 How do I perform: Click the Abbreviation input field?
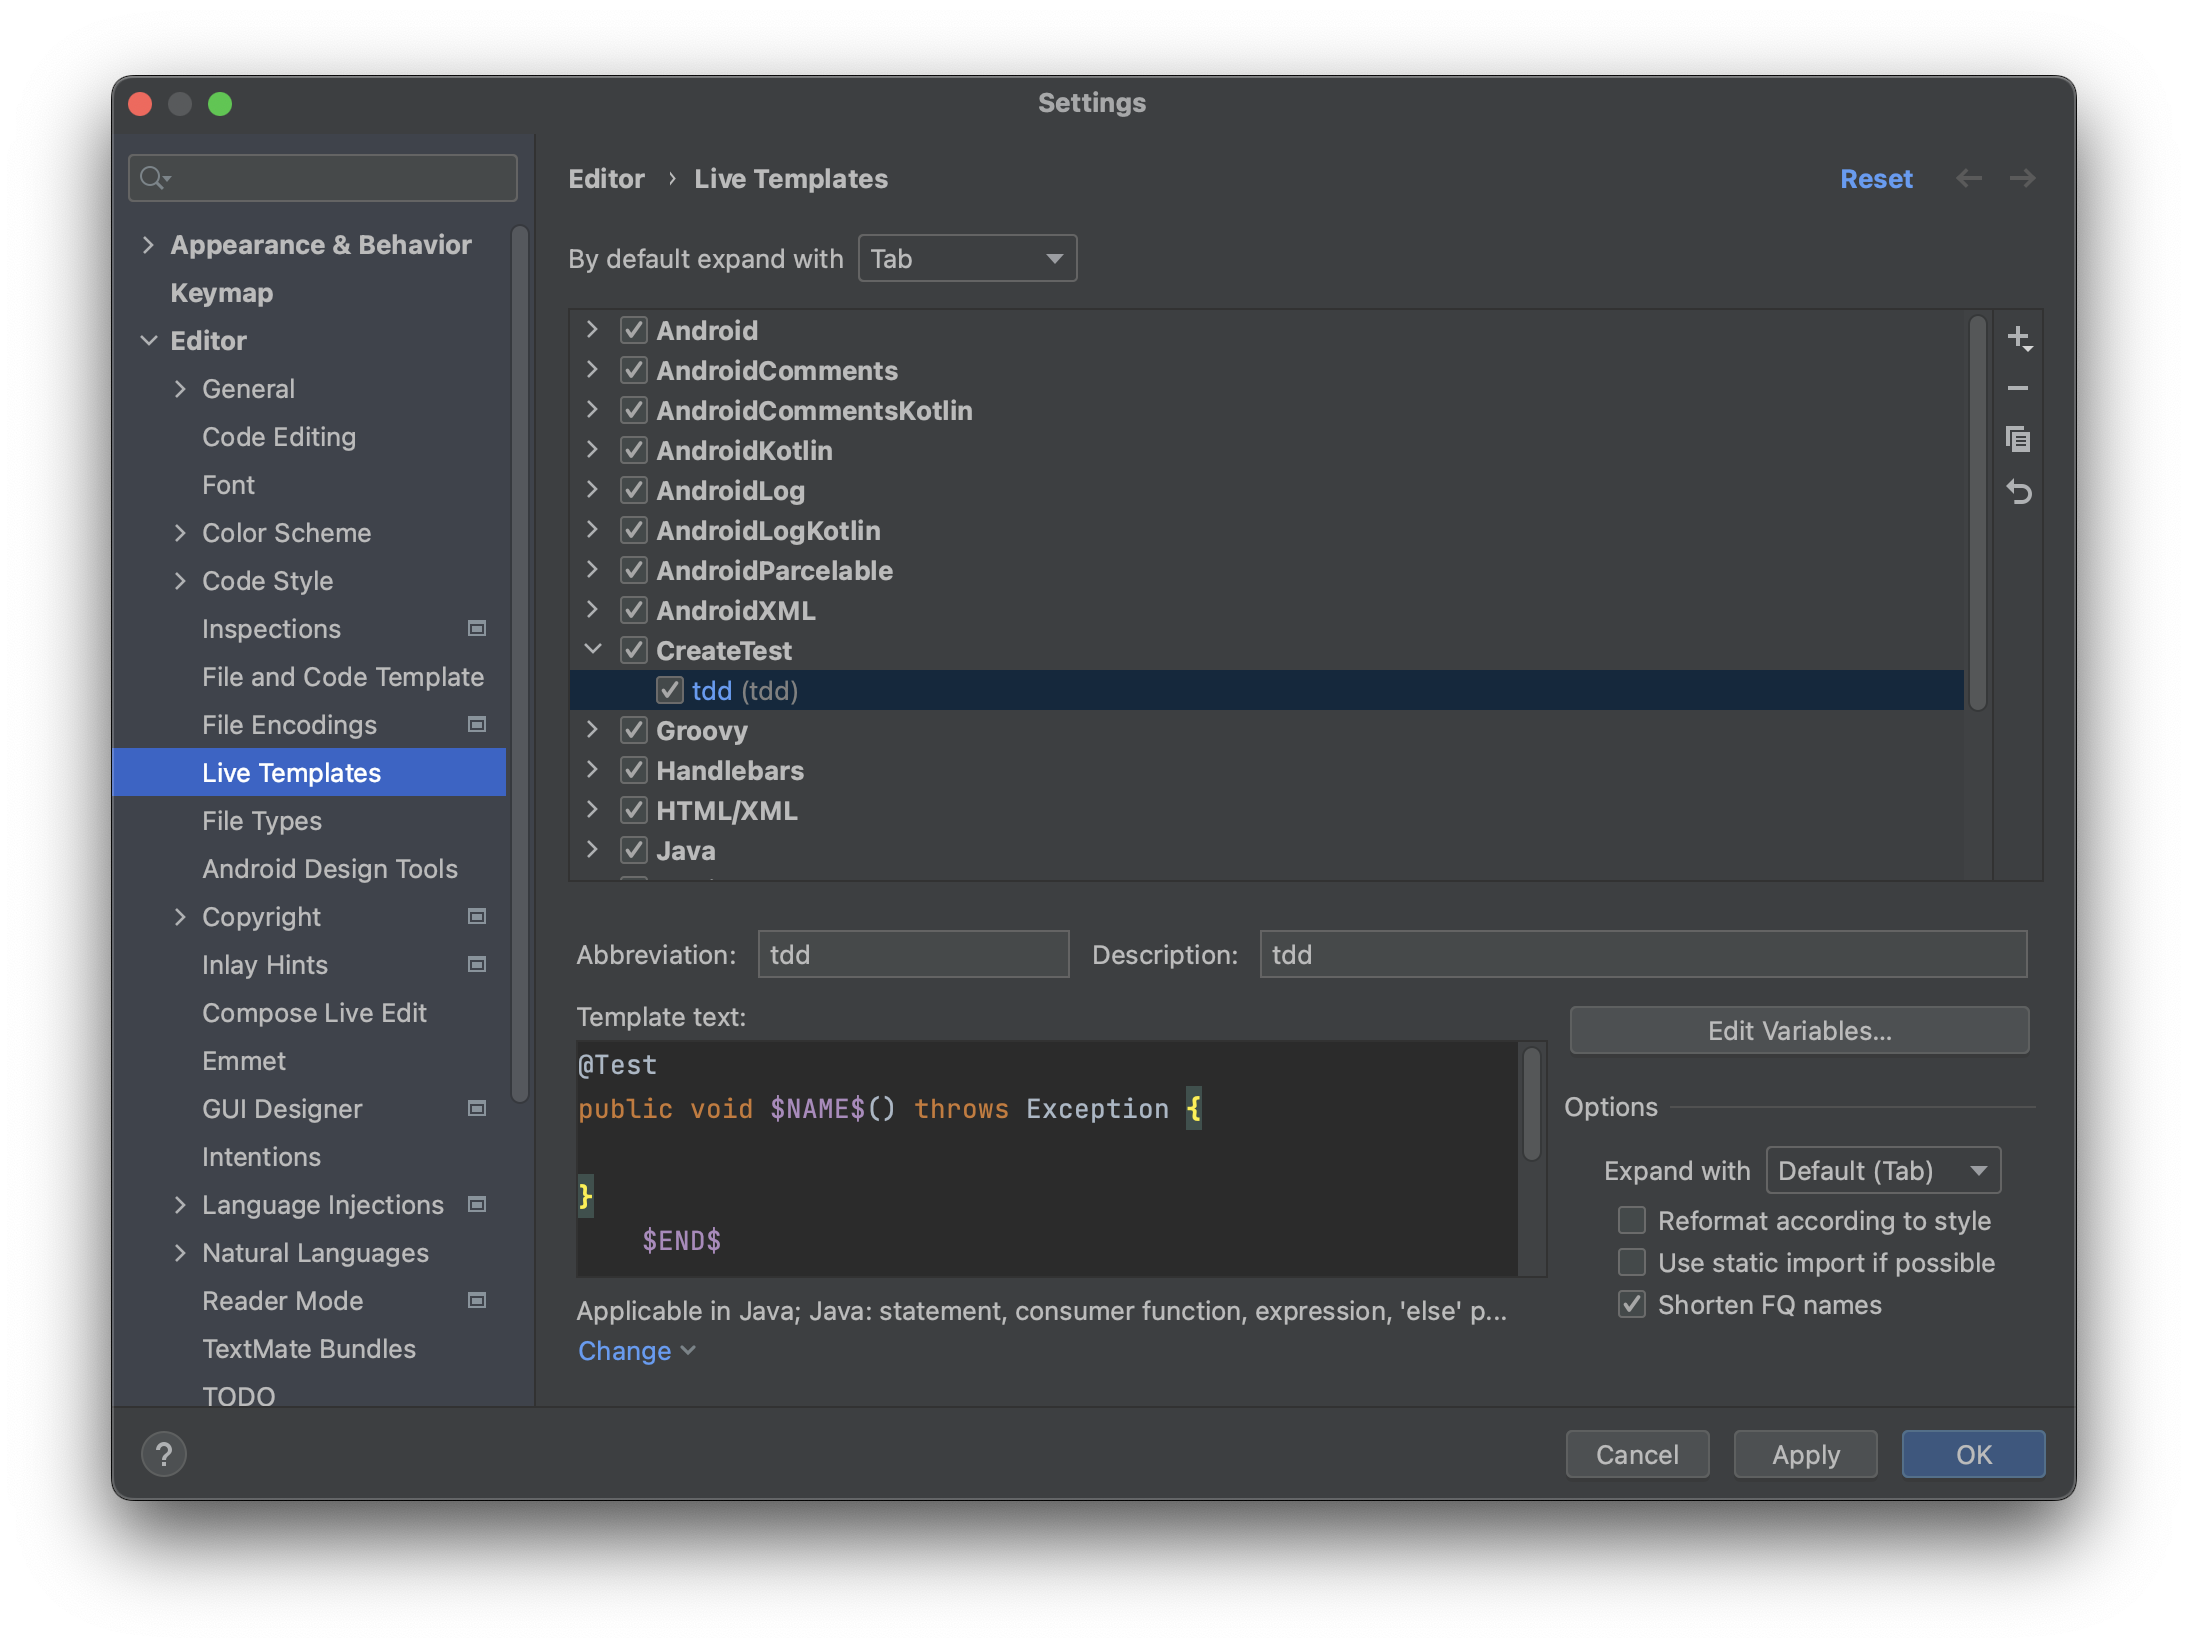913,954
